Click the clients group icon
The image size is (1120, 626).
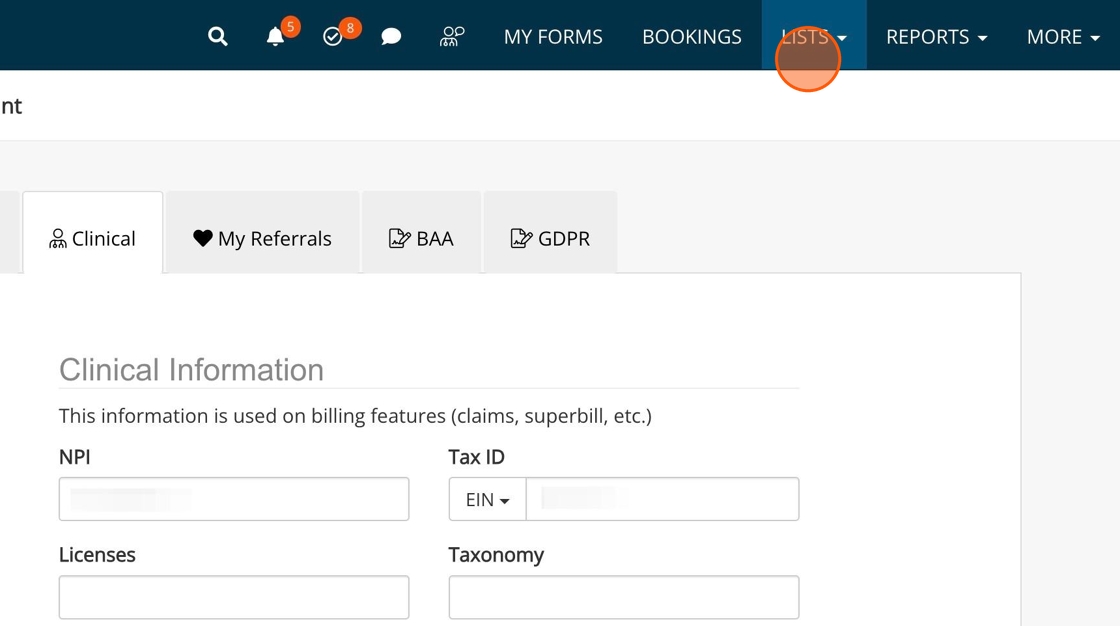(452, 37)
